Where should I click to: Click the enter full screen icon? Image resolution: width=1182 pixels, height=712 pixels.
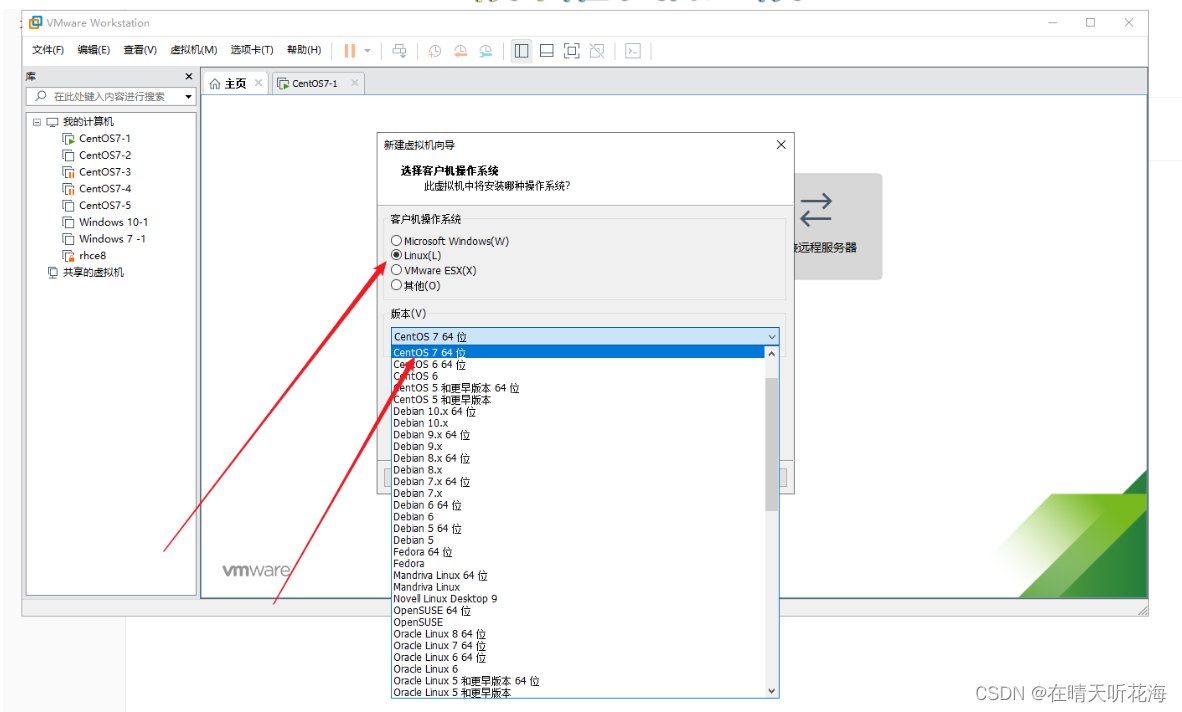point(572,50)
